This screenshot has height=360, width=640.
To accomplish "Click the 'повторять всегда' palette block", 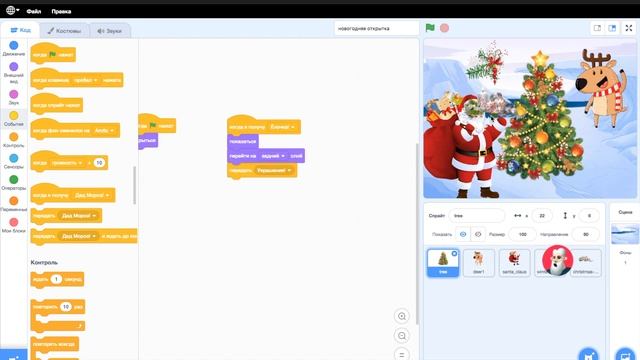I will click(54, 345).
